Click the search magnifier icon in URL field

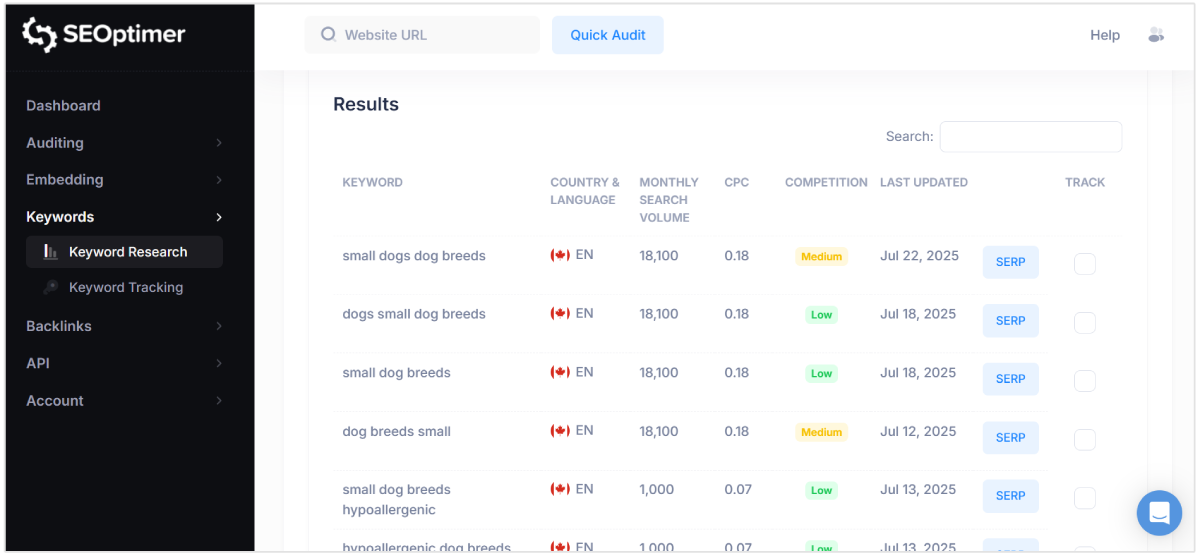pos(328,35)
